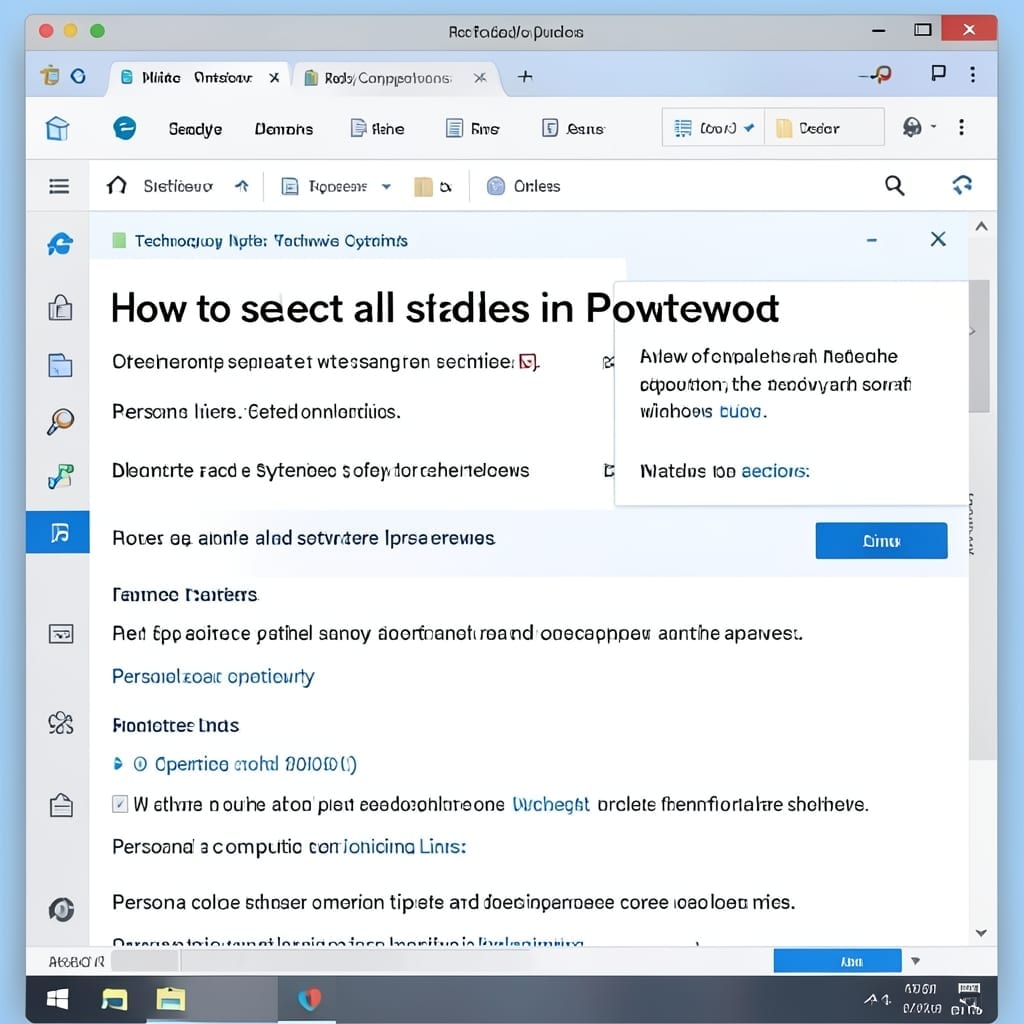The image size is (1024, 1024).
Task: Click the scroll up arrow at top
Action: (981, 227)
